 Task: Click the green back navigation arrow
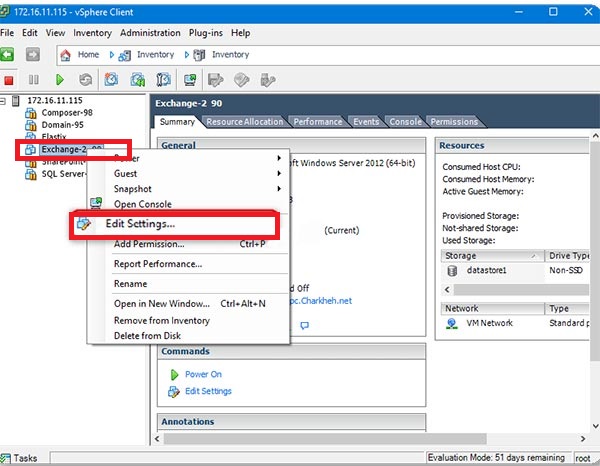(x=7, y=55)
